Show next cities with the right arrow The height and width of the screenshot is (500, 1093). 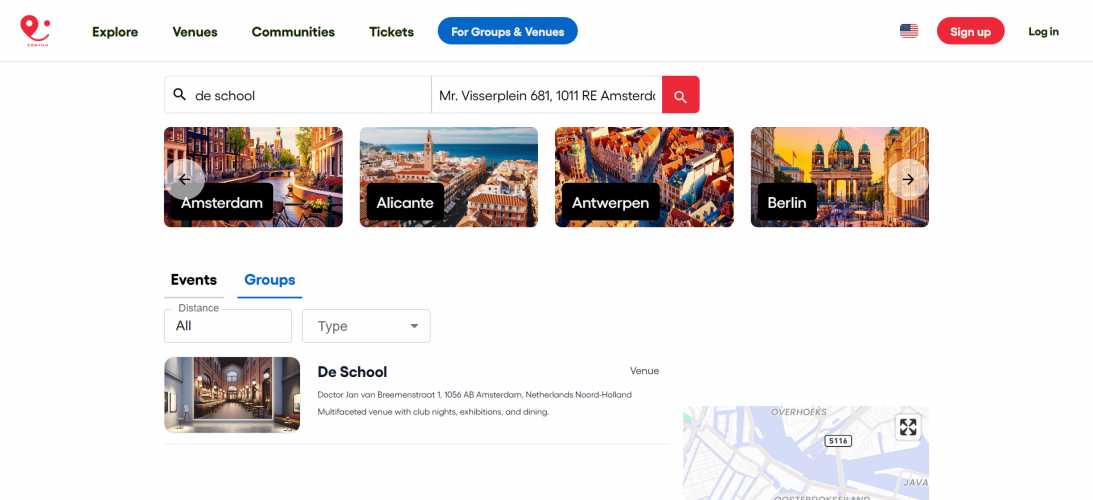[908, 179]
